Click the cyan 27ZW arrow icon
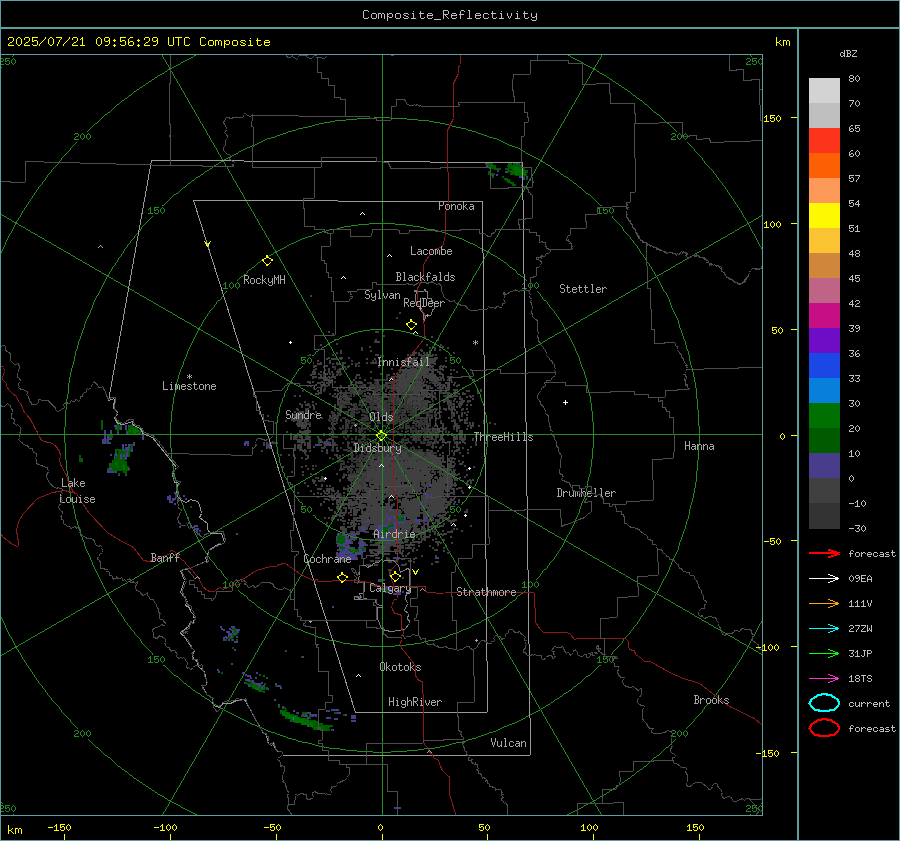 point(824,629)
